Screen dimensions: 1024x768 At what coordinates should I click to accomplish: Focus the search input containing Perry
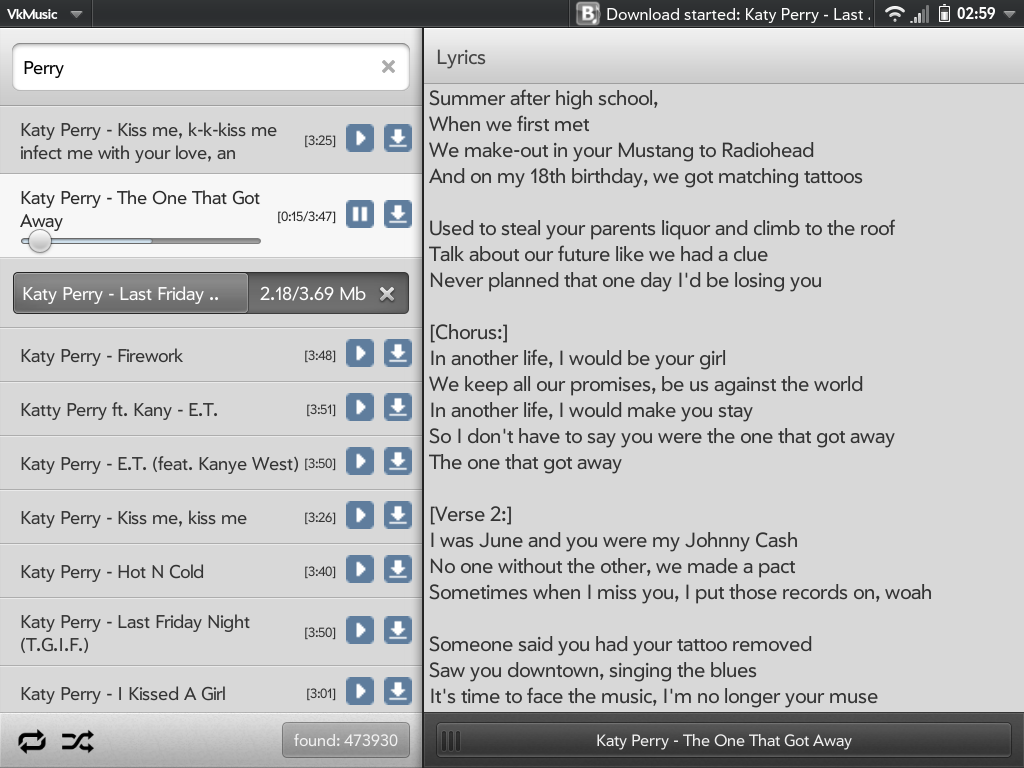[x=195, y=67]
